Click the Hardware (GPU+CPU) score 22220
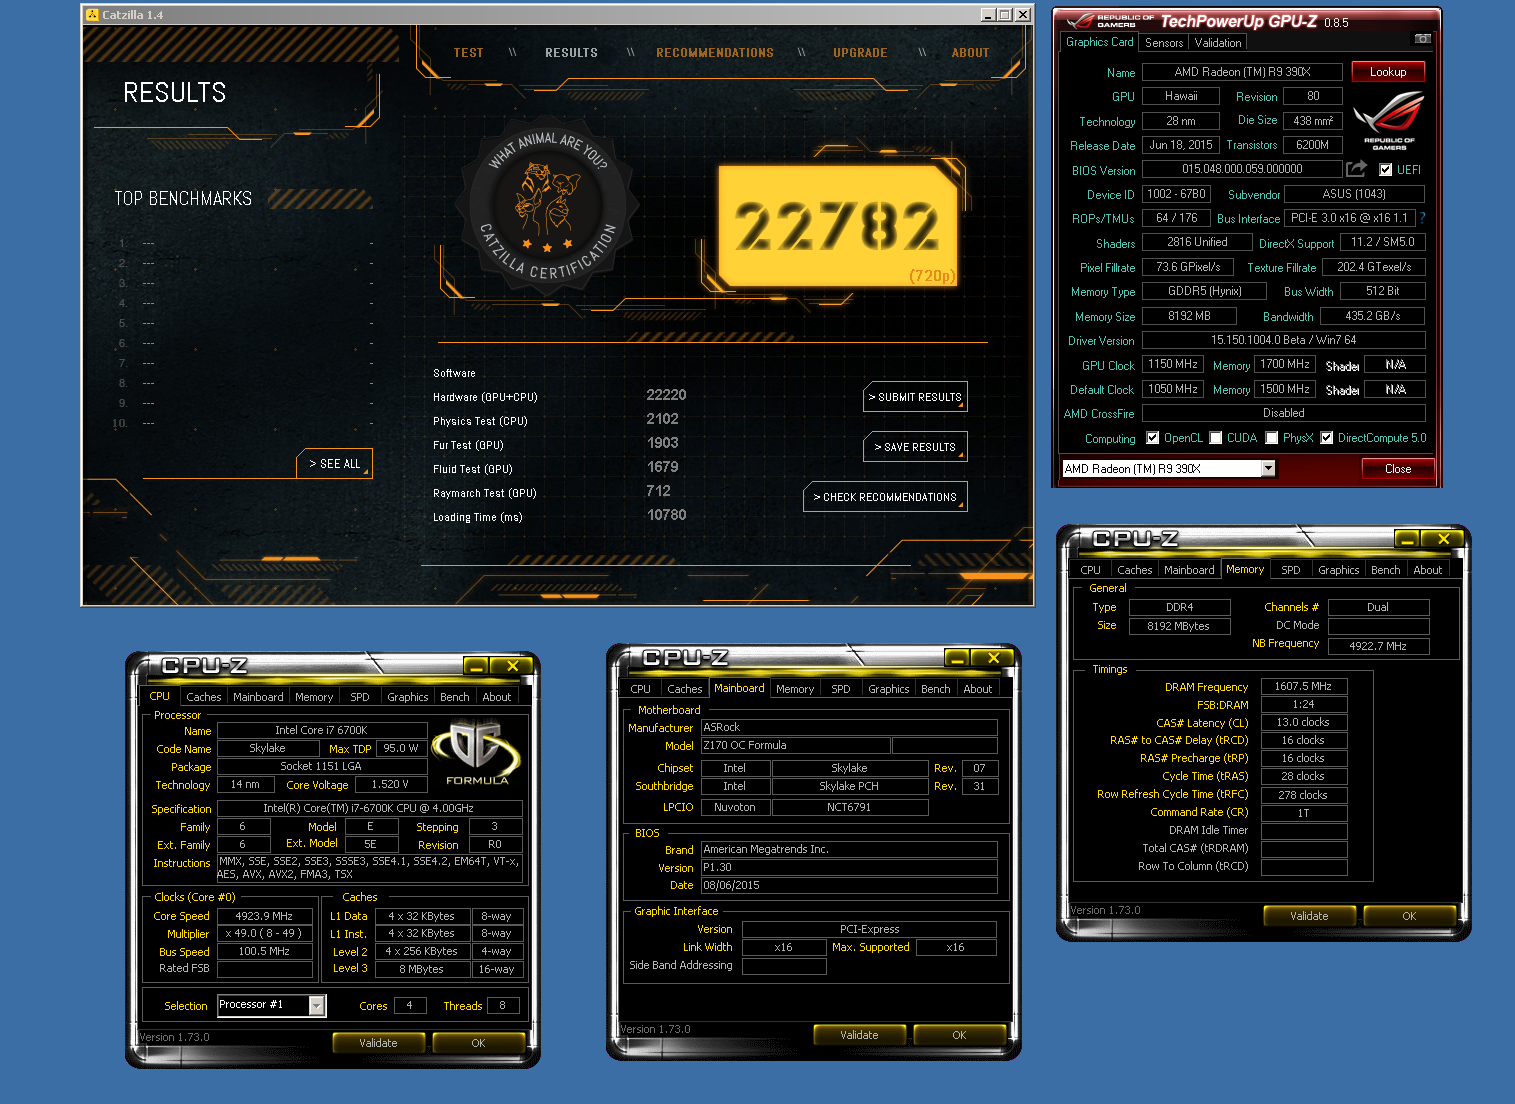 [x=666, y=395]
